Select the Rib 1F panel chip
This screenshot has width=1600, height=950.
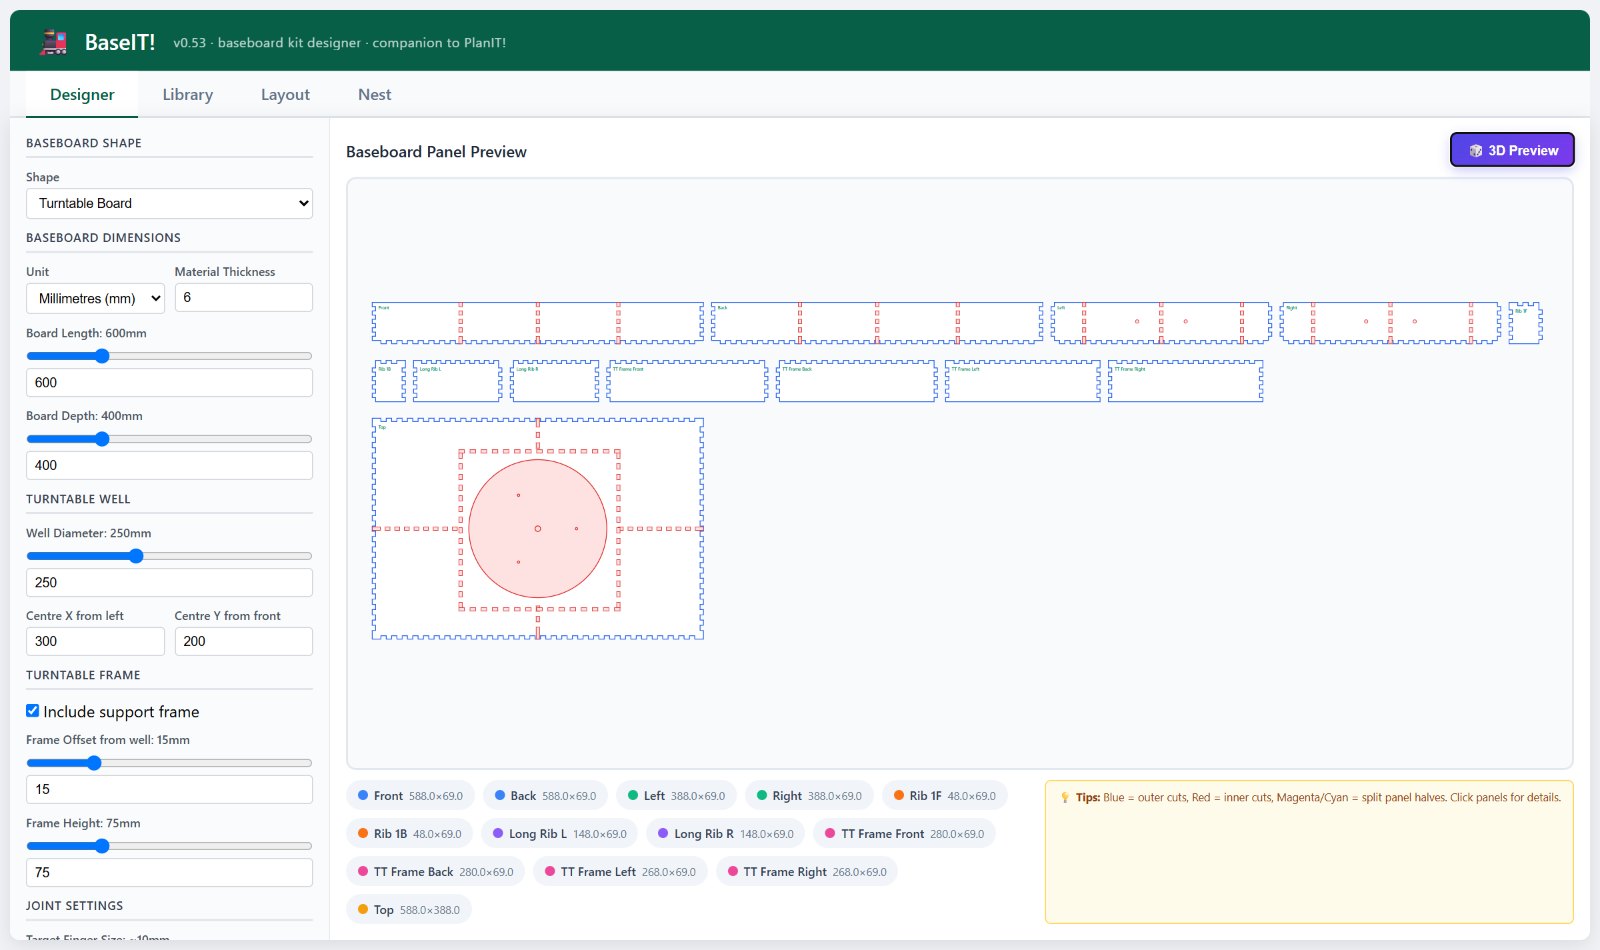click(944, 796)
